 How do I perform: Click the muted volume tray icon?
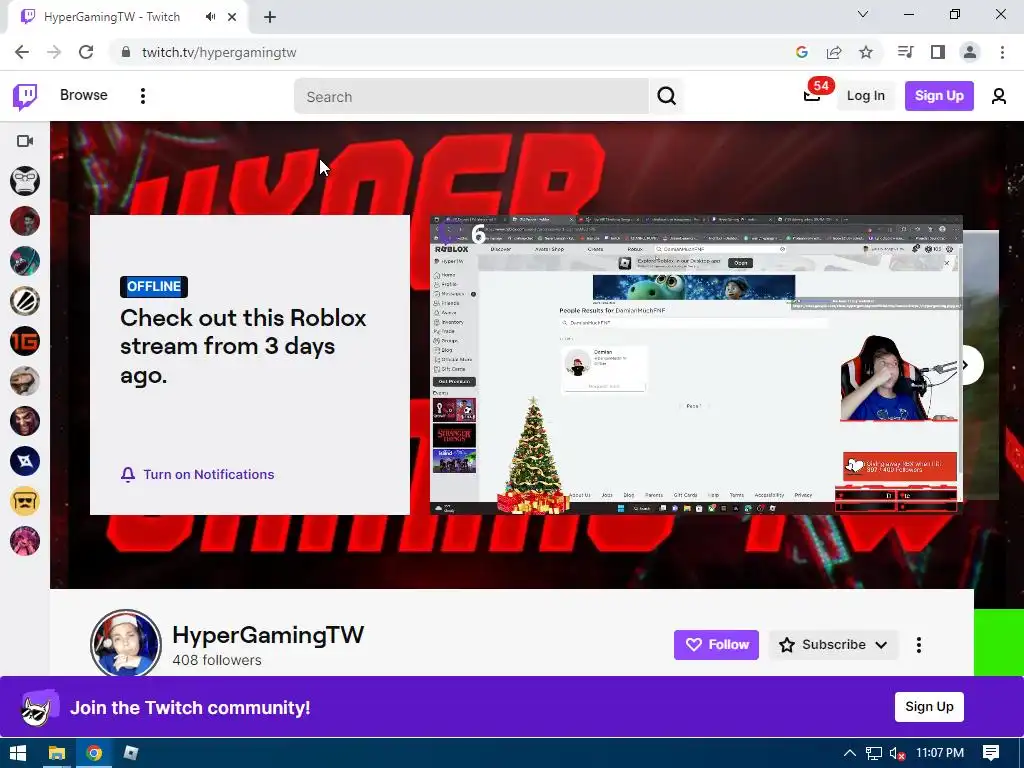coord(897,753)
